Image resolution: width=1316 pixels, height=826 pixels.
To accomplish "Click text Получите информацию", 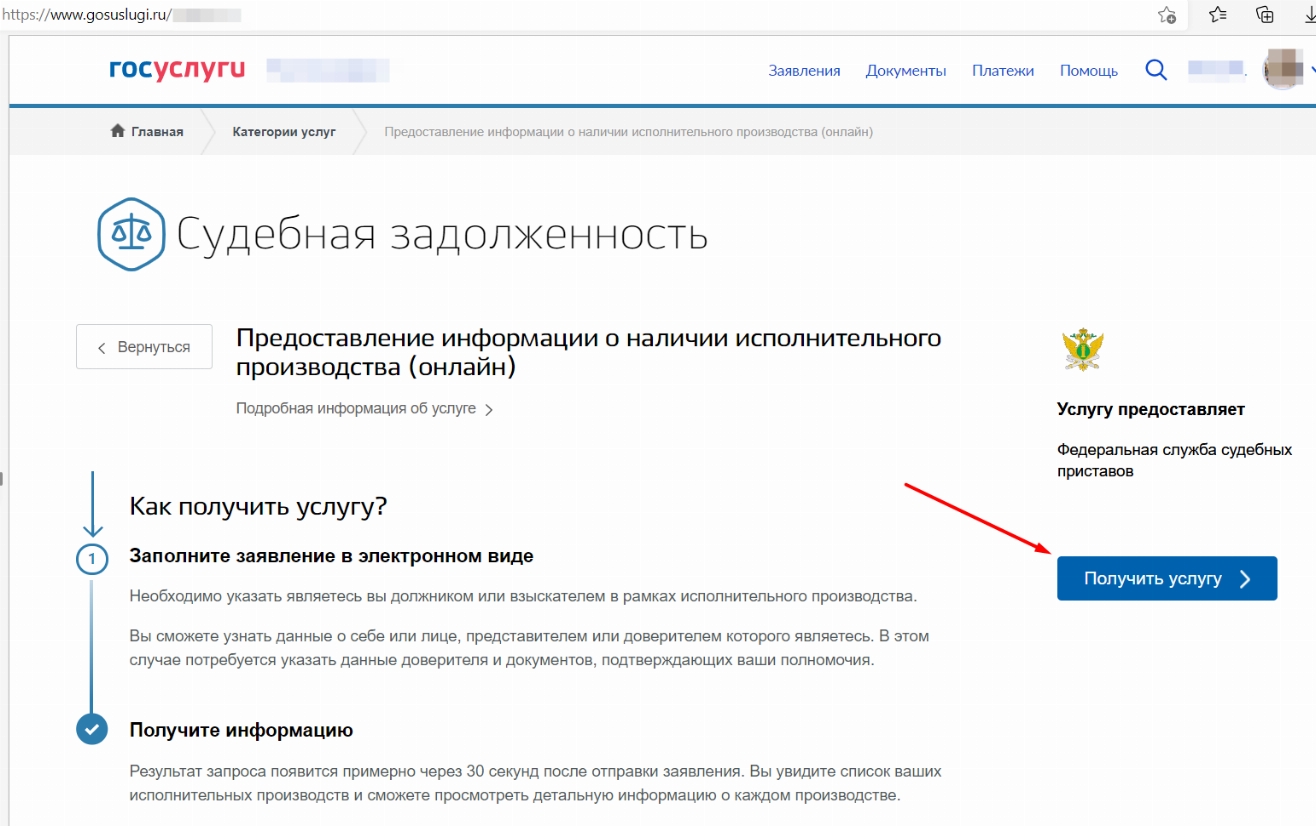I will coord(242,730).
